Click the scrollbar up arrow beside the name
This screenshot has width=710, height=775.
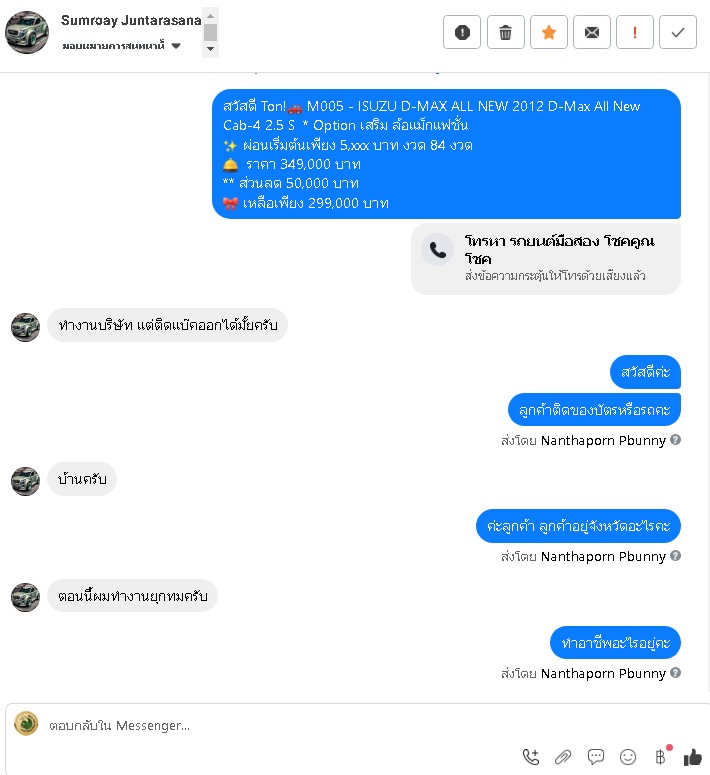point(211,16)
